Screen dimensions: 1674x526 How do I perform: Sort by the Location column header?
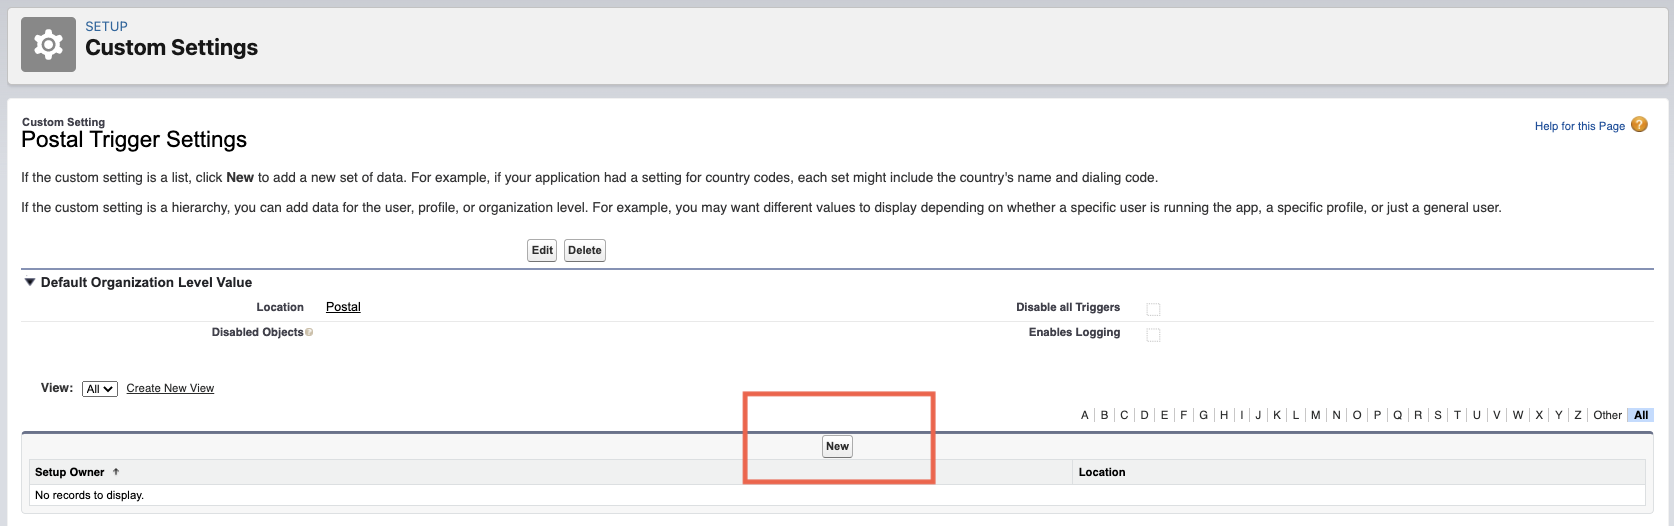coord(1101,472)
